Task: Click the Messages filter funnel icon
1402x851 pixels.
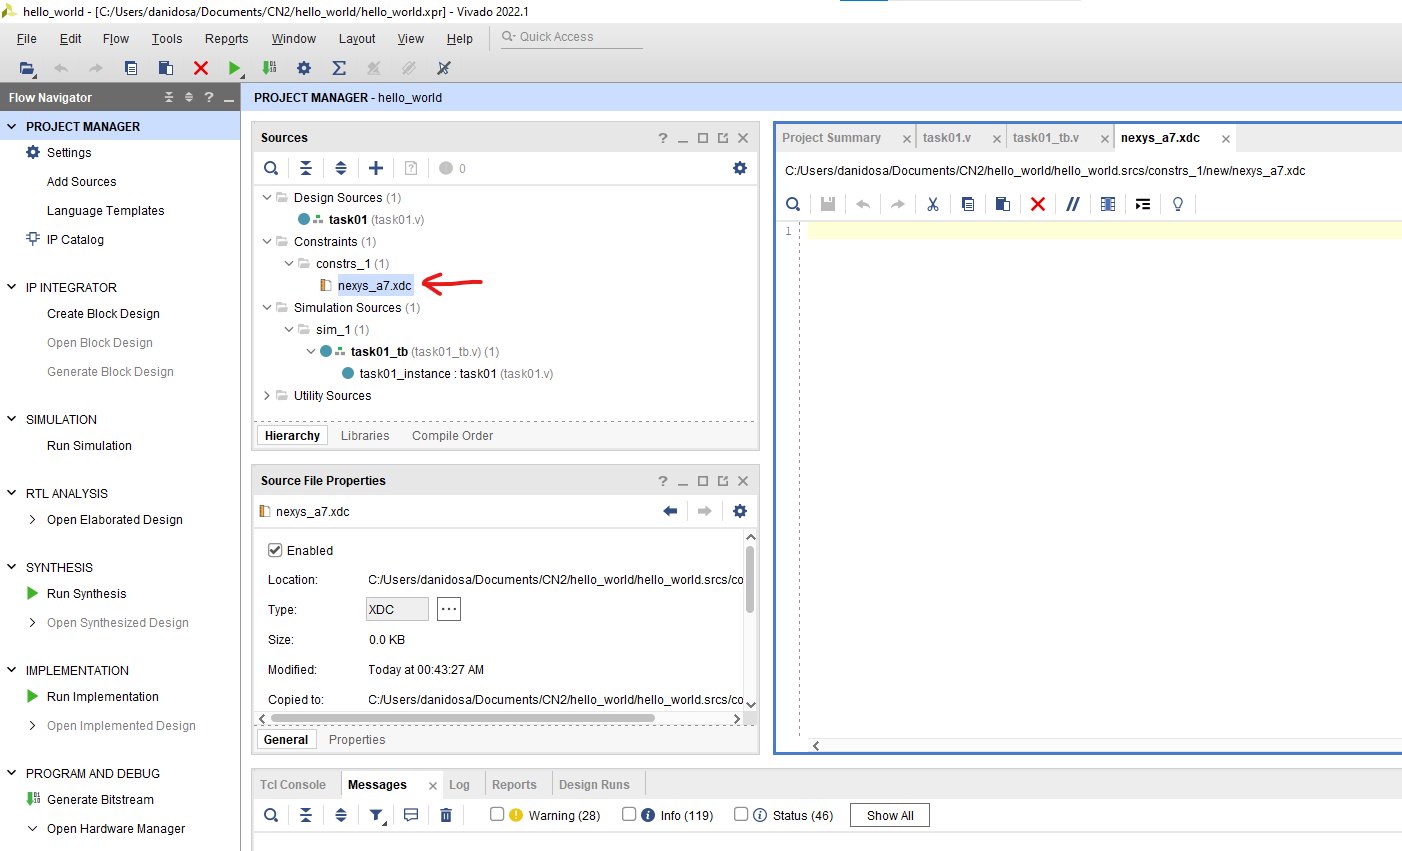Action: point(376,815)
